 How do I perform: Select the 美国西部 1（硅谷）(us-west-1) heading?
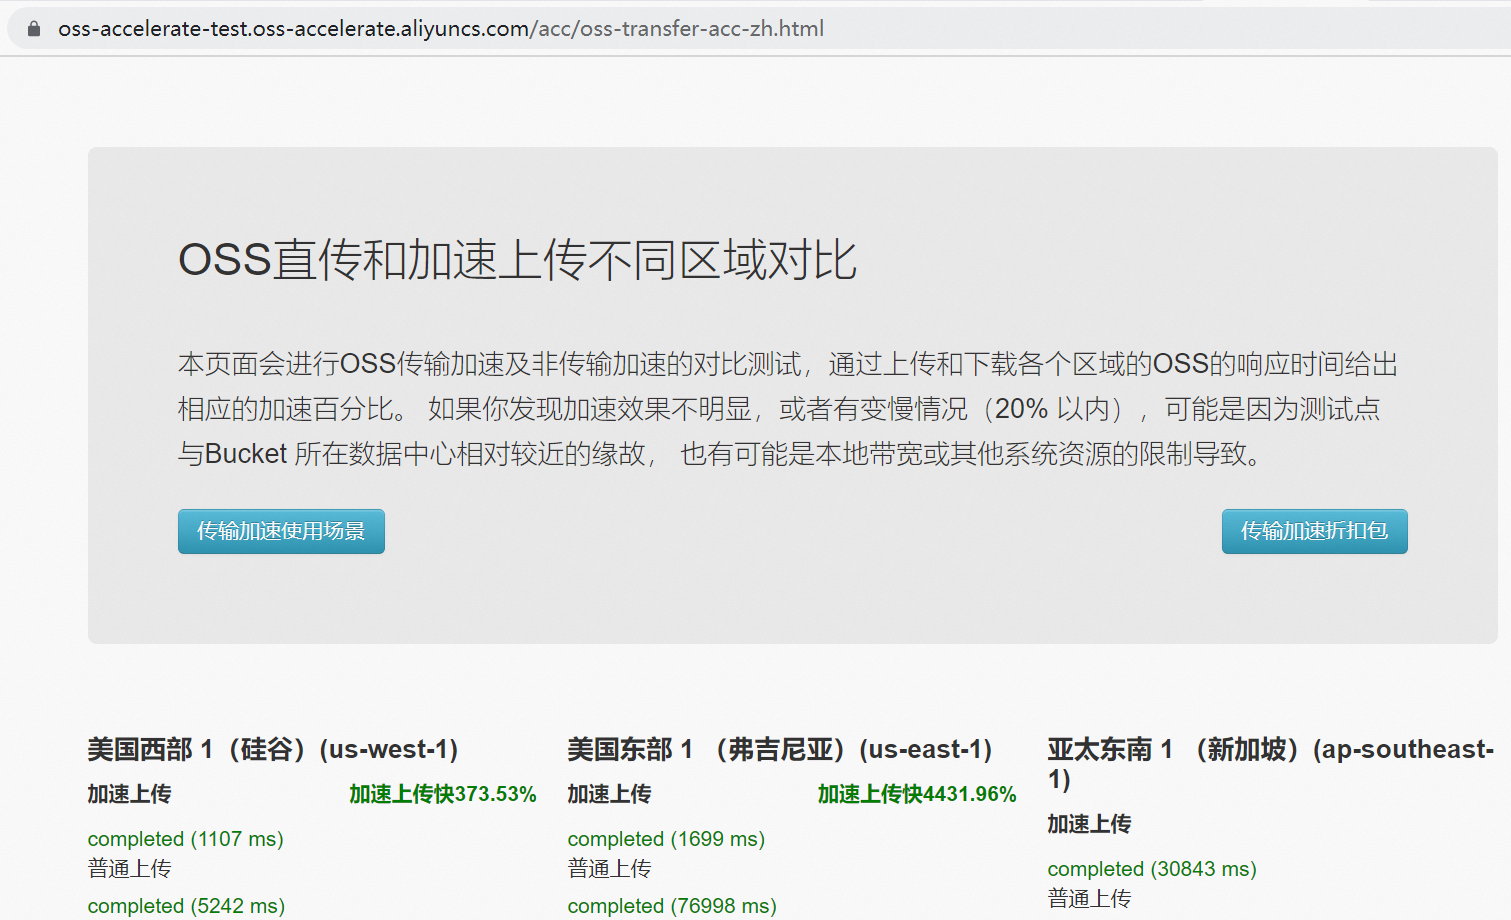coord(272,749)
